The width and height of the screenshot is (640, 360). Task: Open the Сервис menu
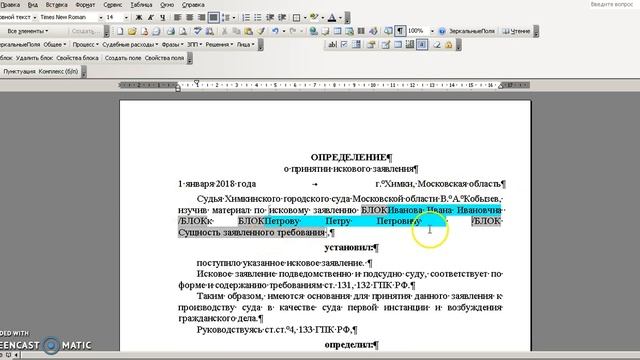(113, 5)
